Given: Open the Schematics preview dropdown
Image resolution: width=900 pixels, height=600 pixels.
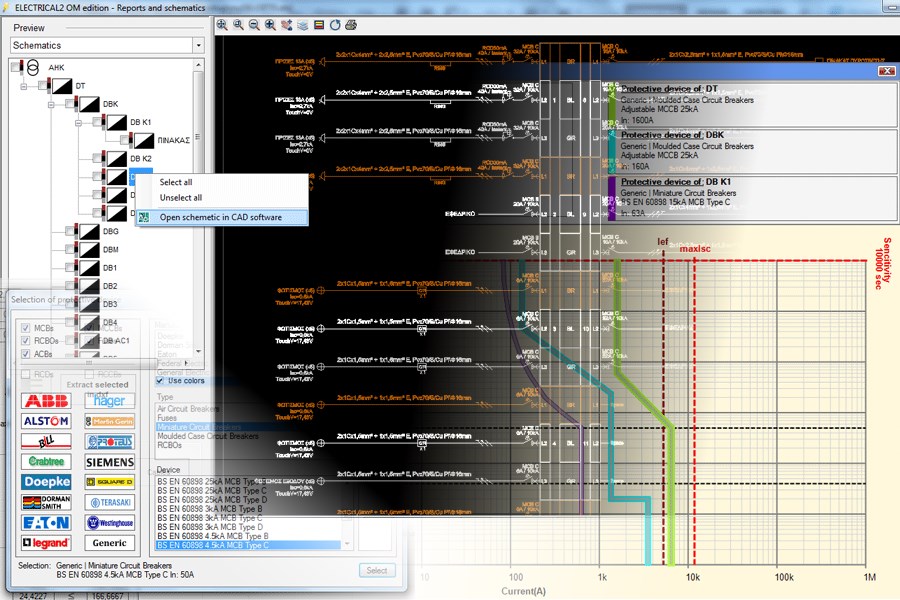Looking at the screenshot, I should pos(198,45).
